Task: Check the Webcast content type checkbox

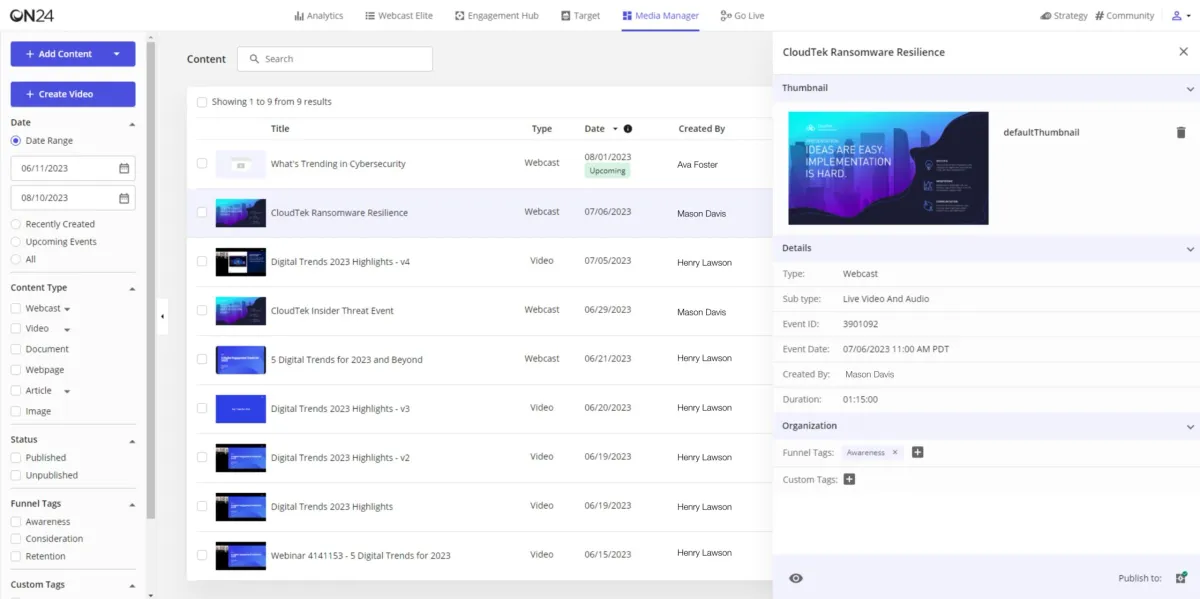Action: click(16, 308)
